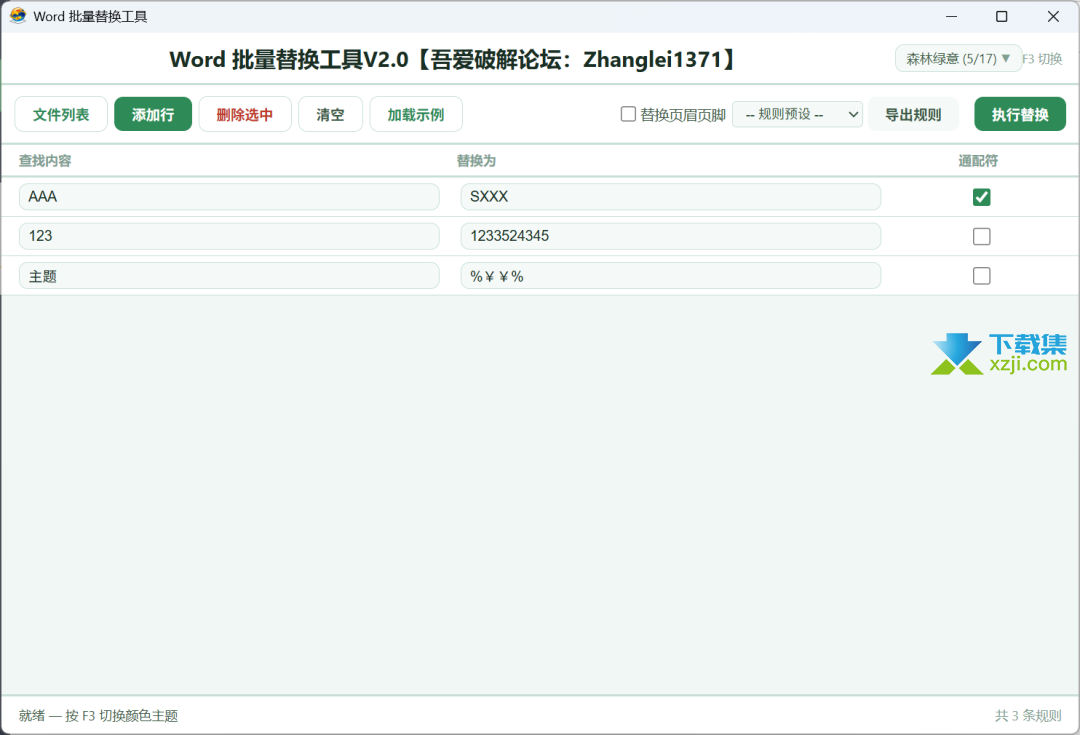This screenshot has width=1080, height=735.
Task: Close the Word 批量替换工具 window
Action: click(x=1053, y=17)
